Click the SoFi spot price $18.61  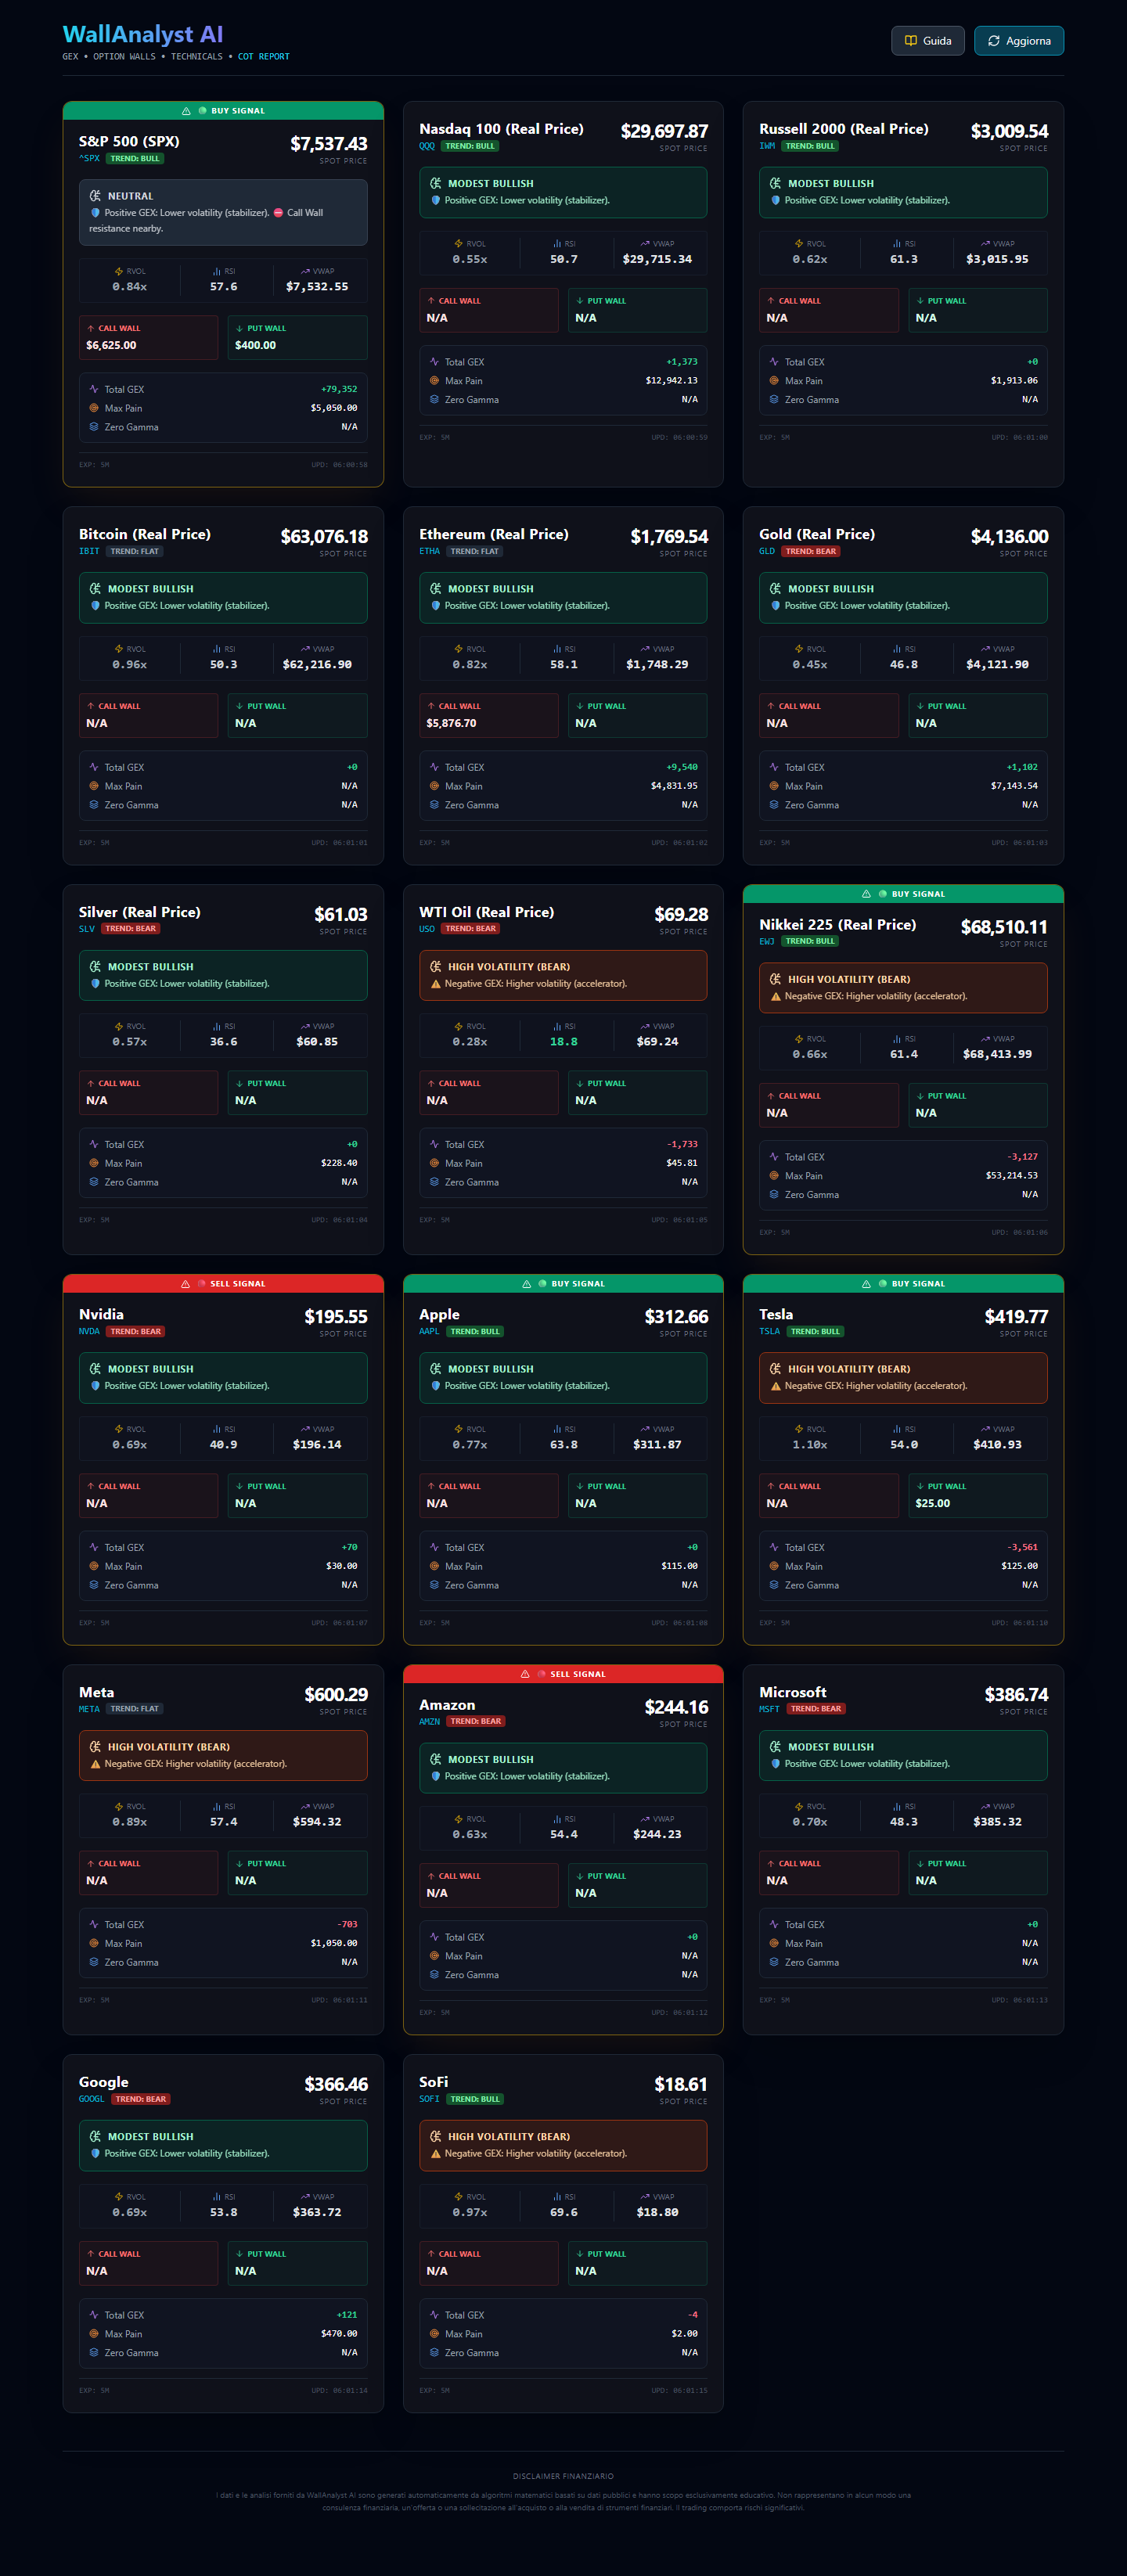coord(681,2085)
